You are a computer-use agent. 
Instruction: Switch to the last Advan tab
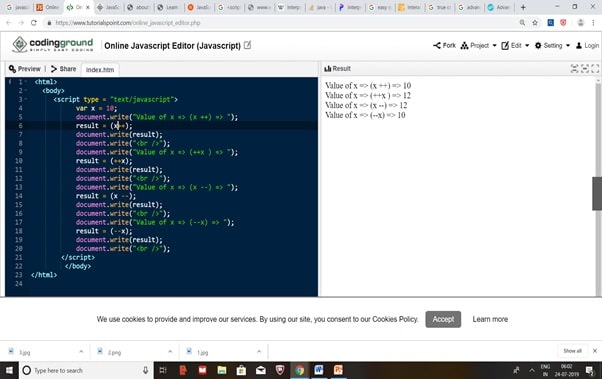click(x=499, y=7)
